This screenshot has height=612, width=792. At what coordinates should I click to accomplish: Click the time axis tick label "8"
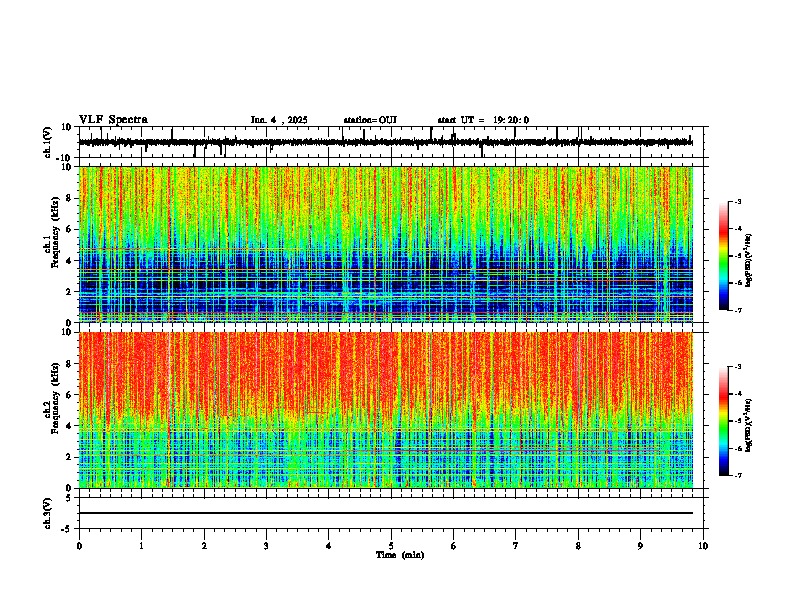click(578, 546)
